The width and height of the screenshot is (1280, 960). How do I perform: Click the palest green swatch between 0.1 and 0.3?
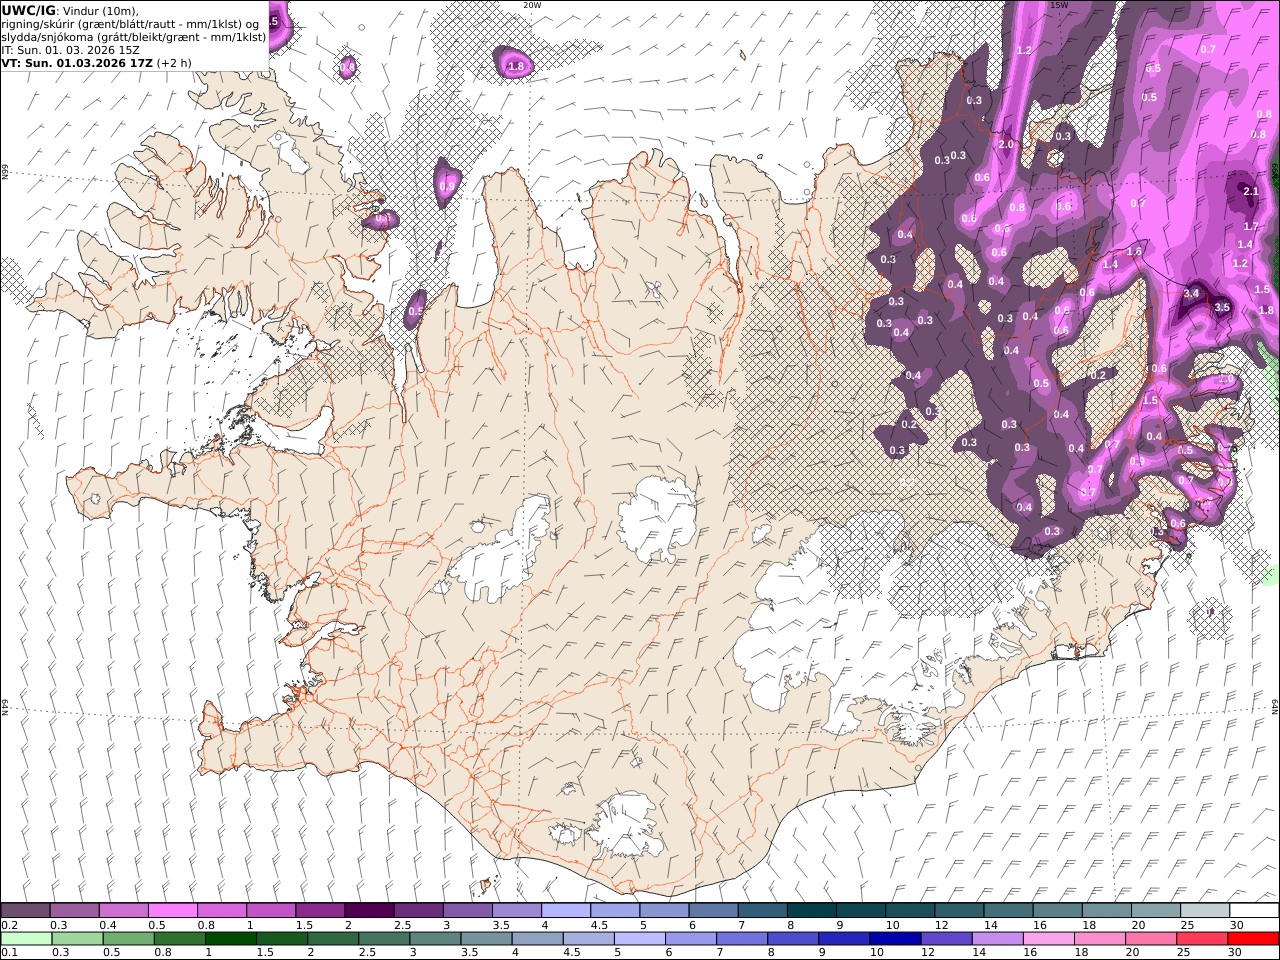tap(26, 939)
